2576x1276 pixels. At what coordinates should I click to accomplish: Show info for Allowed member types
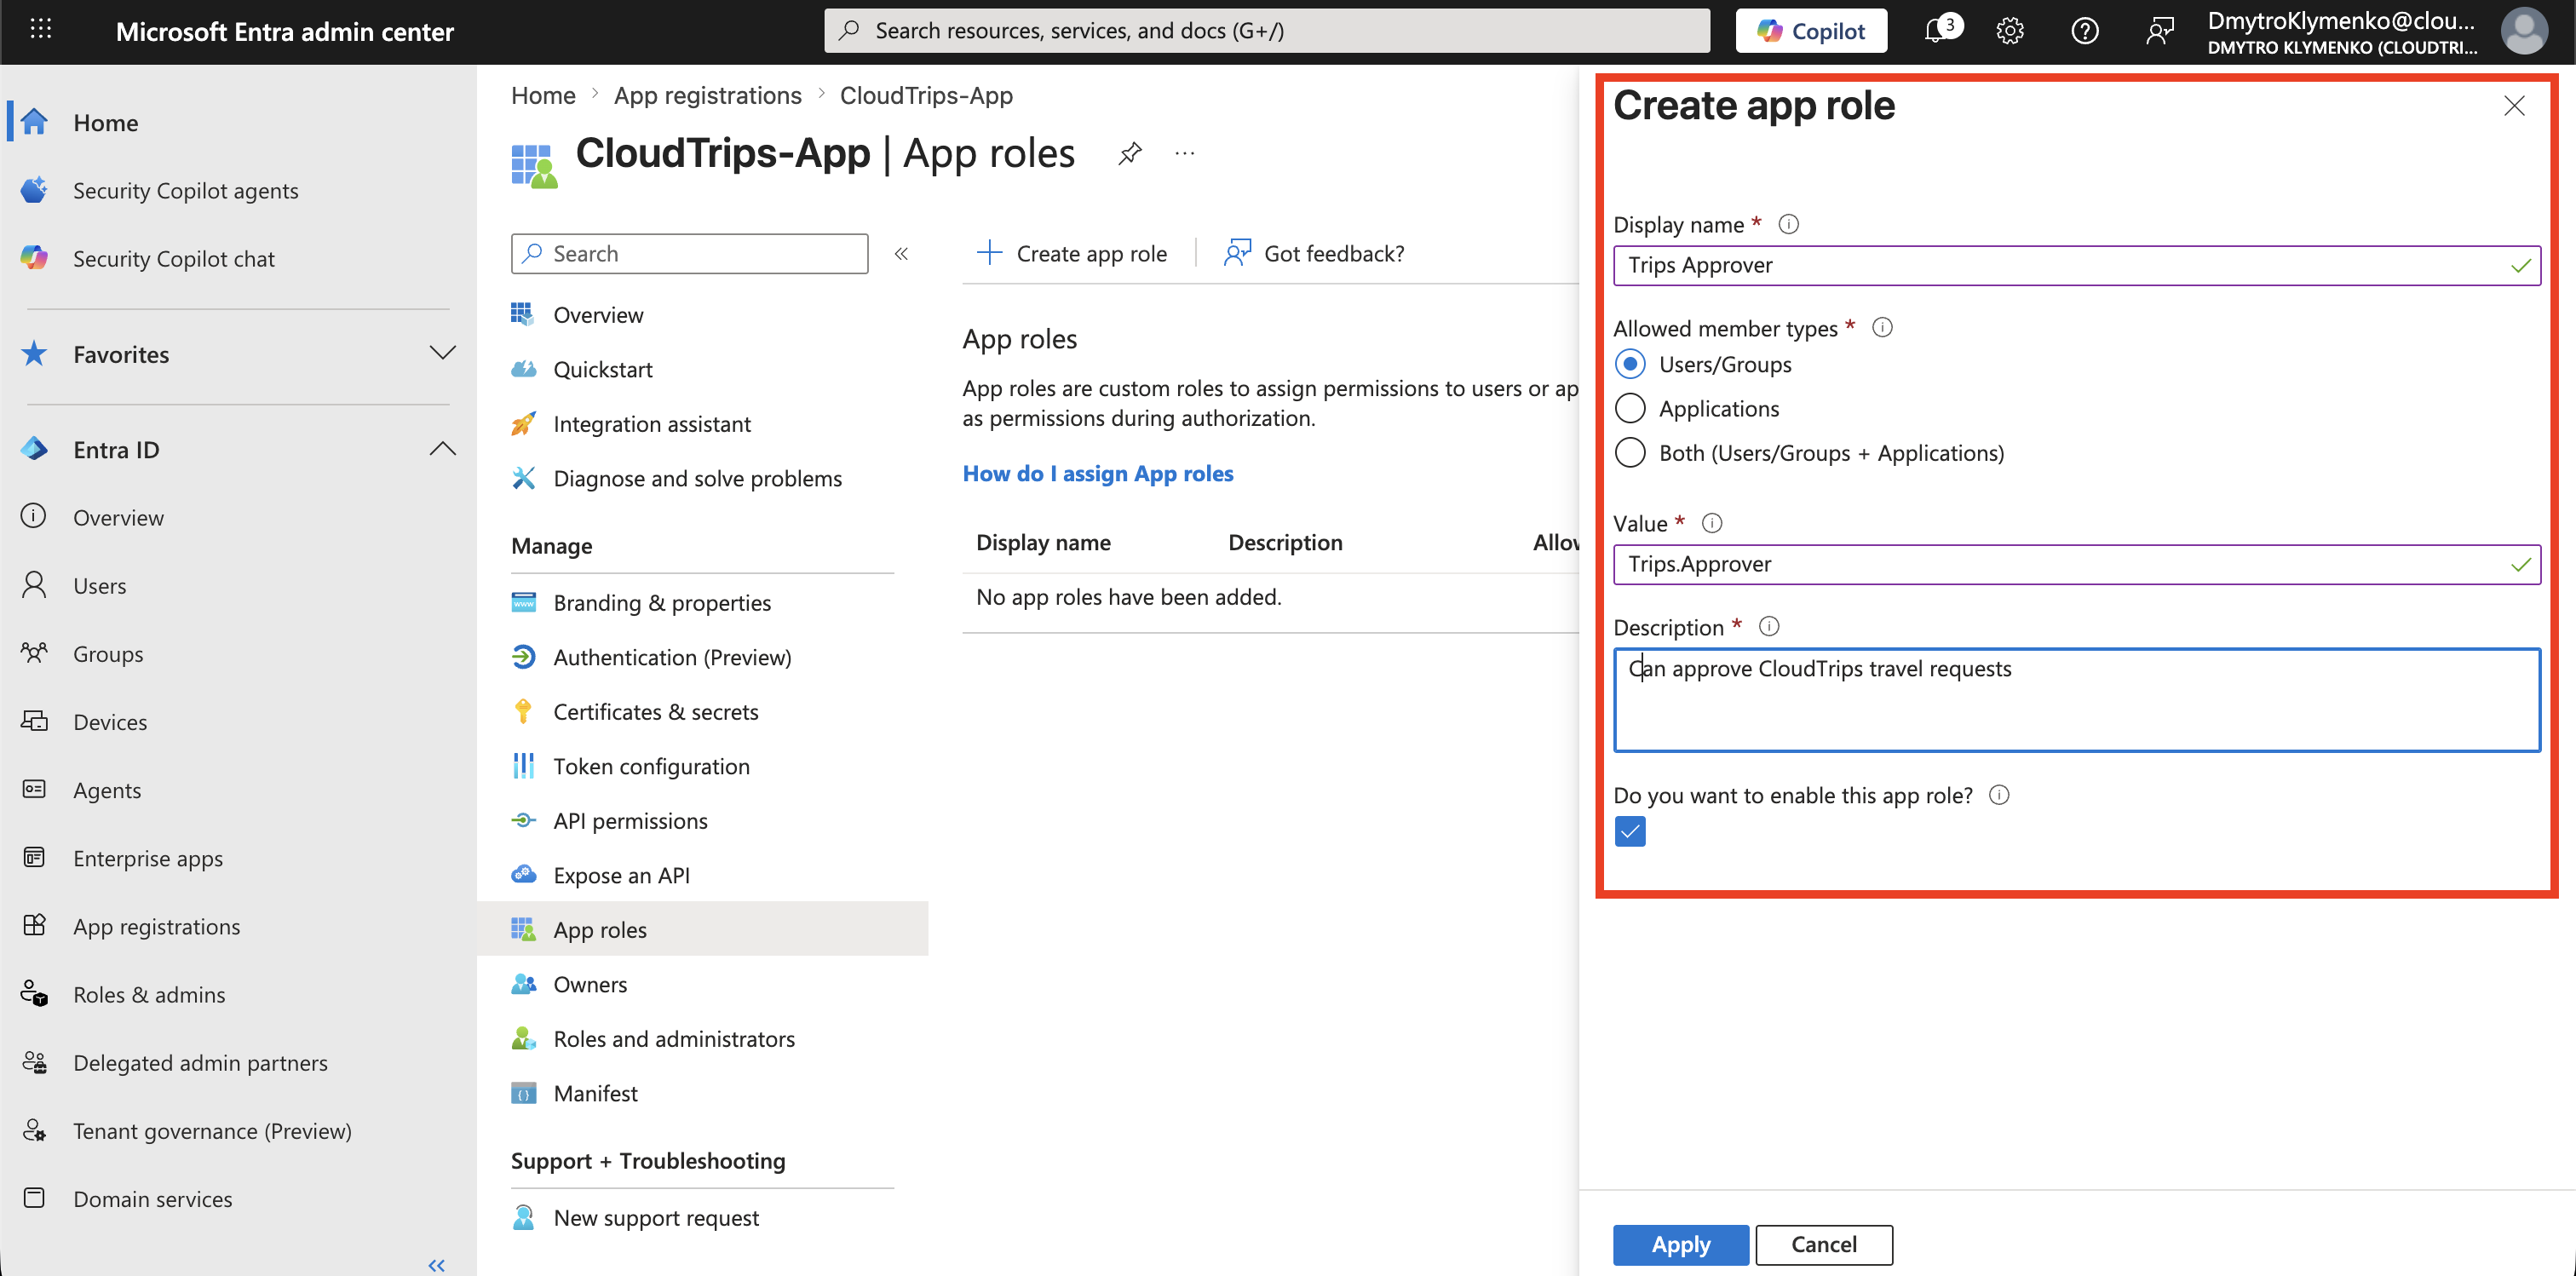tap(1882, 327)
